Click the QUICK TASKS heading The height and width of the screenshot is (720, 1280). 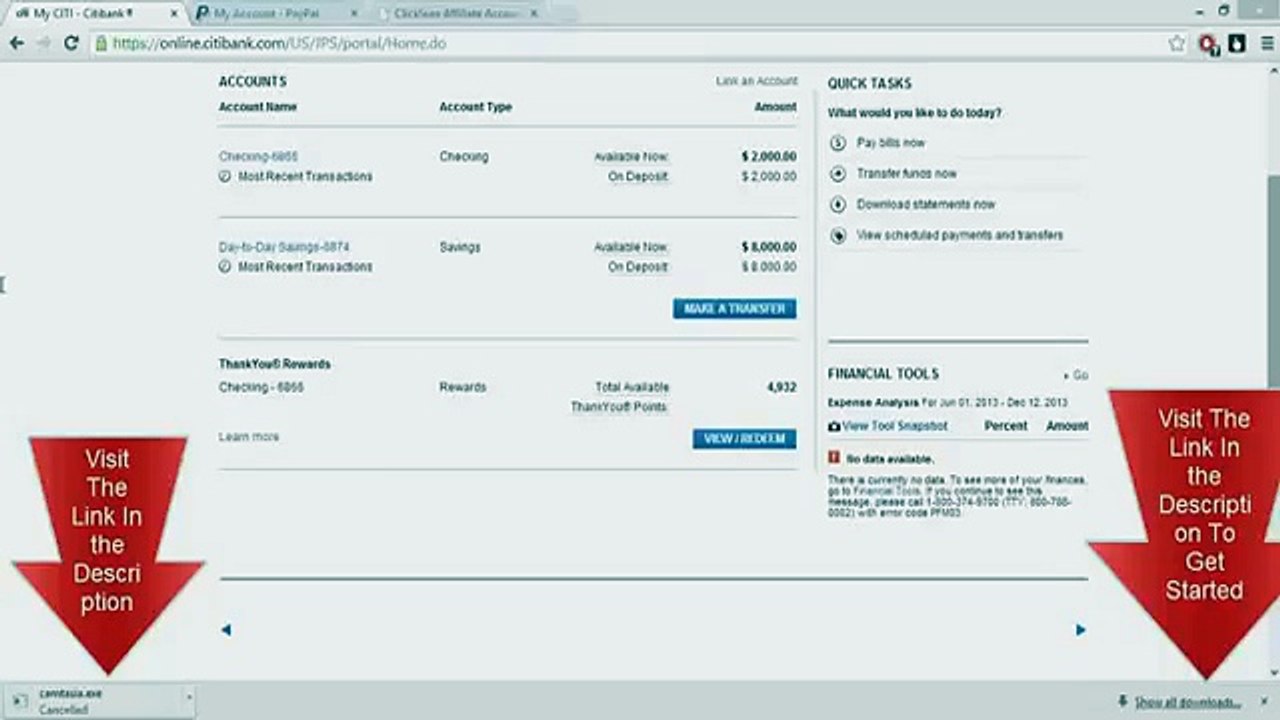(x=870, y=84)
